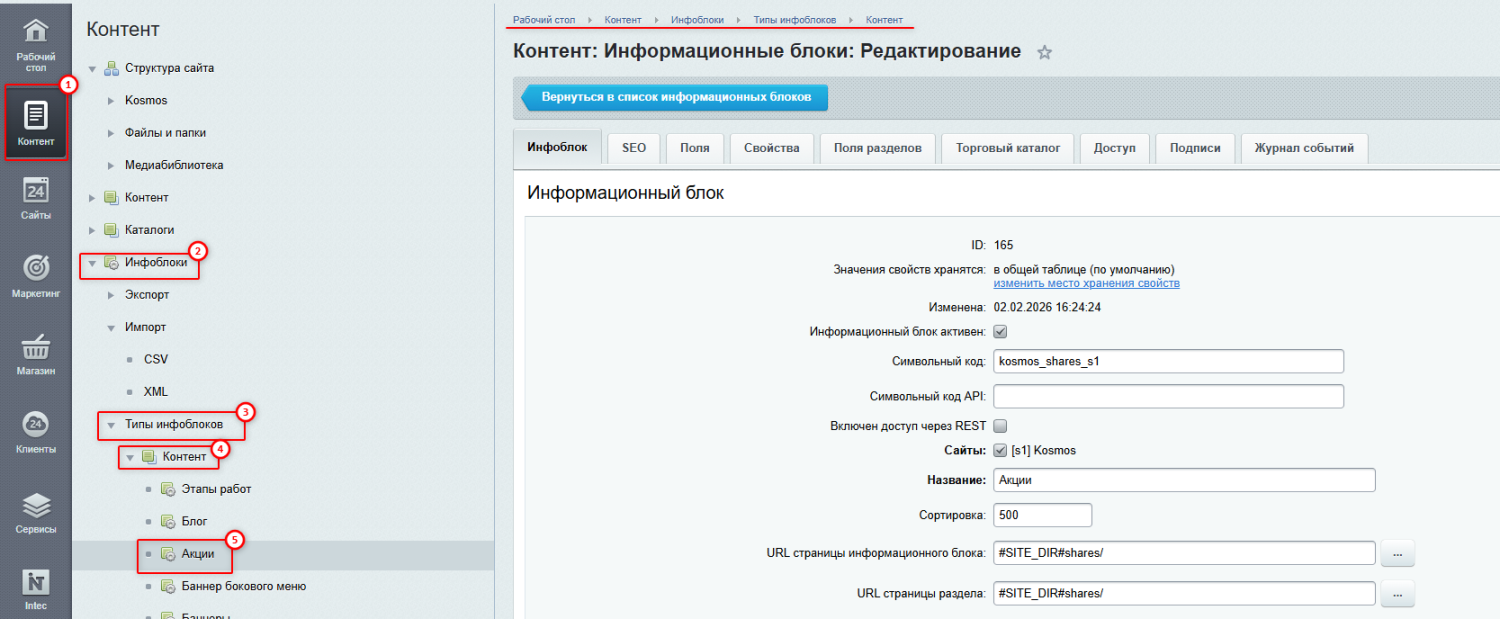Viewport: 1500px width, 619px height.
Task: Open the Маркетинг target icon
Action: 36,268
